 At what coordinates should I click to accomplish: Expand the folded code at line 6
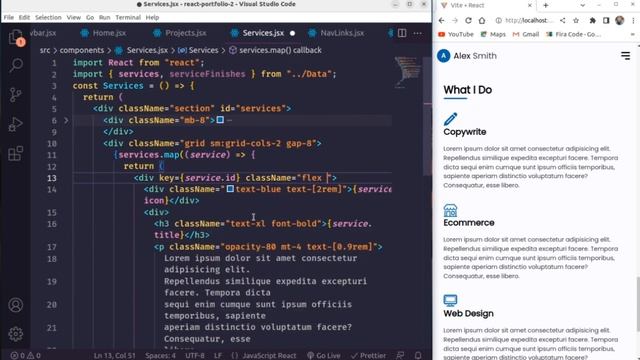click(66, 120)
